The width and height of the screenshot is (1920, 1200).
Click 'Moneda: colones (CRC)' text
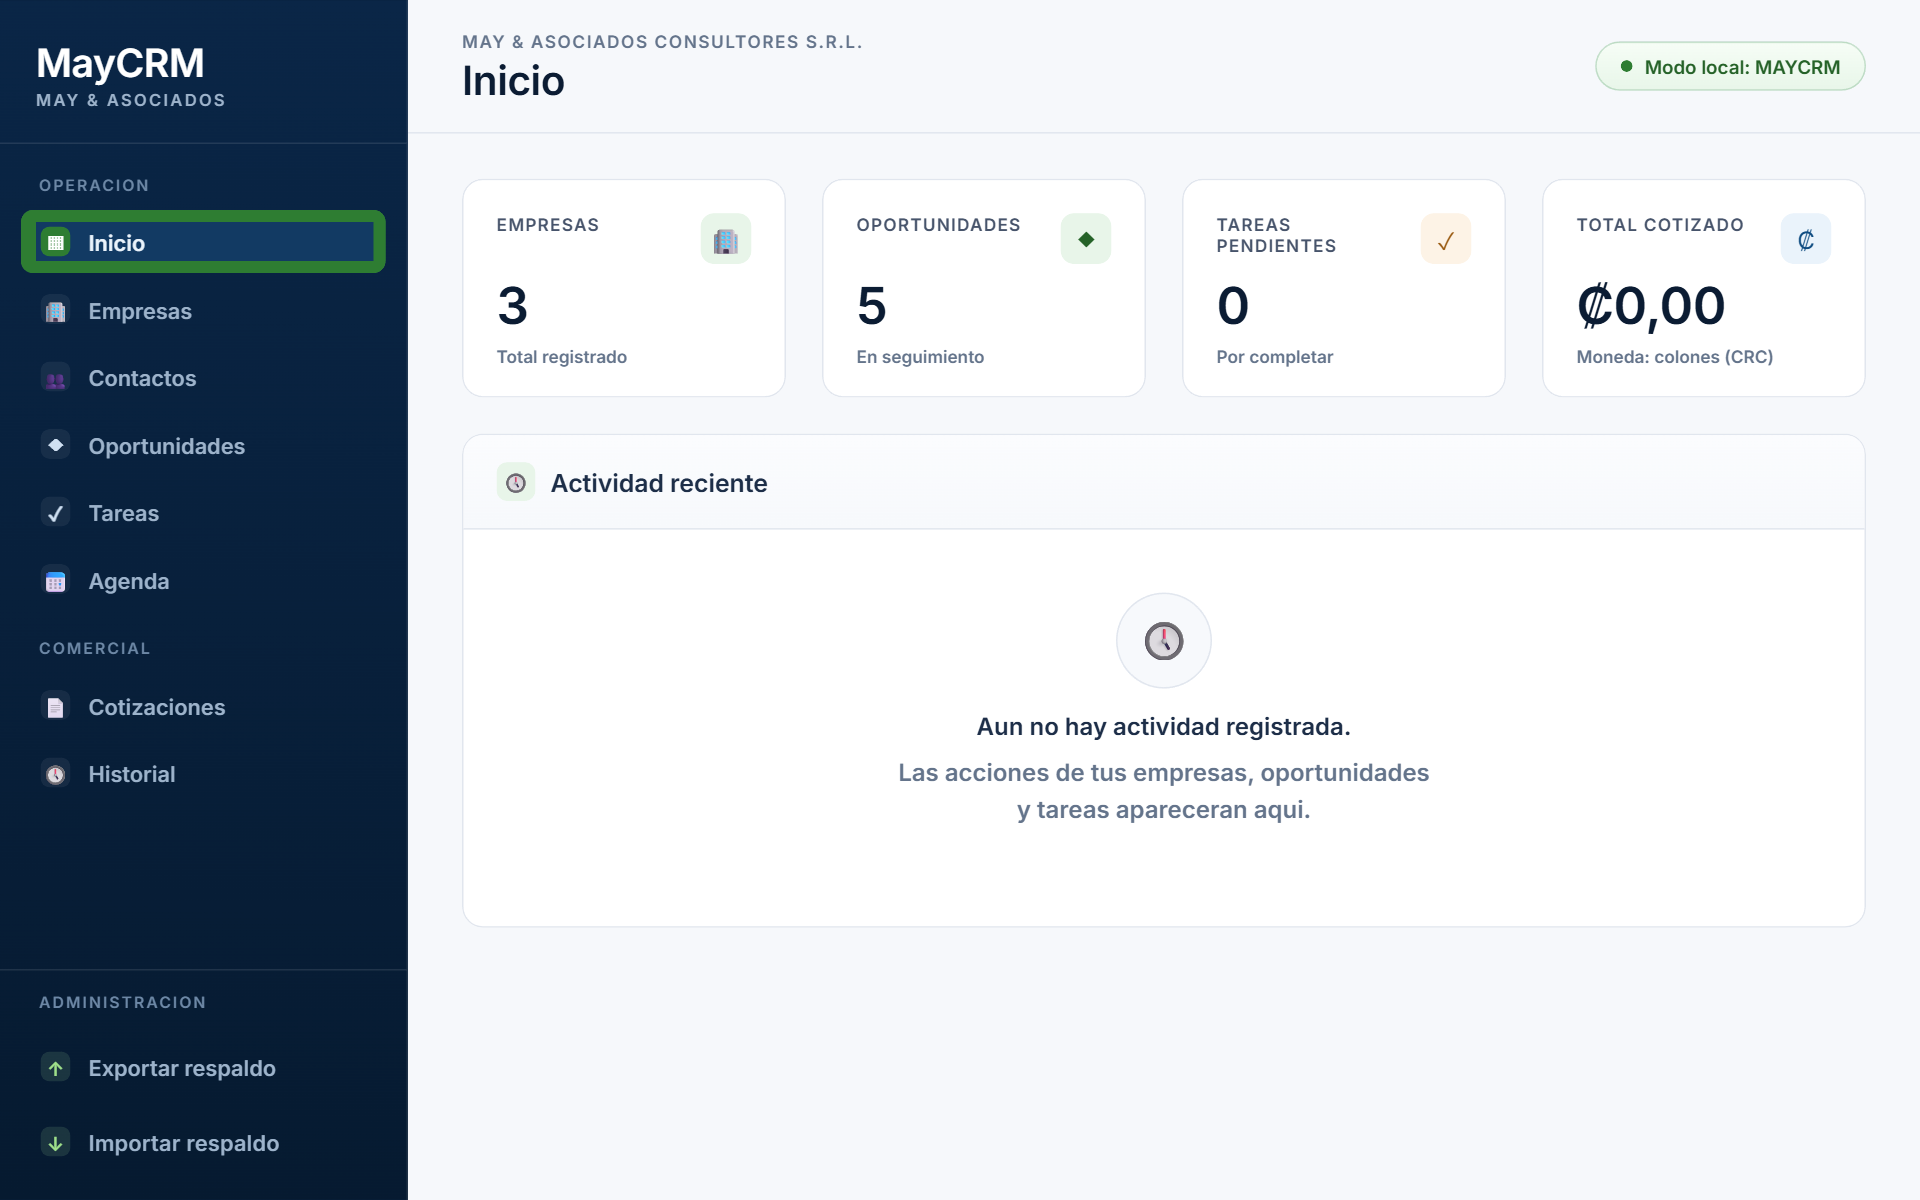[x=1675, y=357]
